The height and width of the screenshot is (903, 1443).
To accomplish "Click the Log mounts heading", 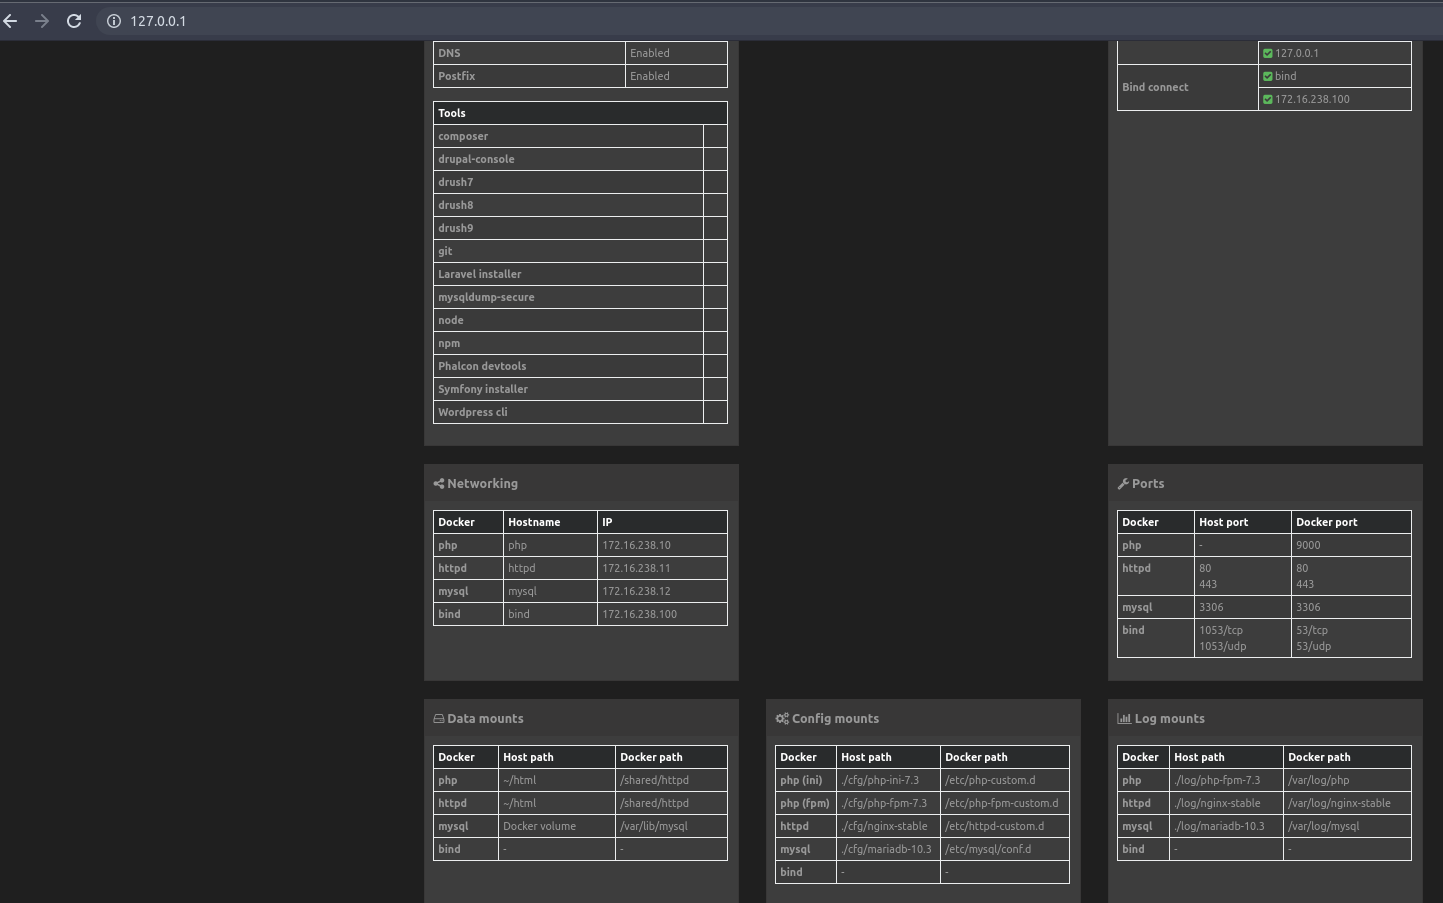I will (1169, 719).
